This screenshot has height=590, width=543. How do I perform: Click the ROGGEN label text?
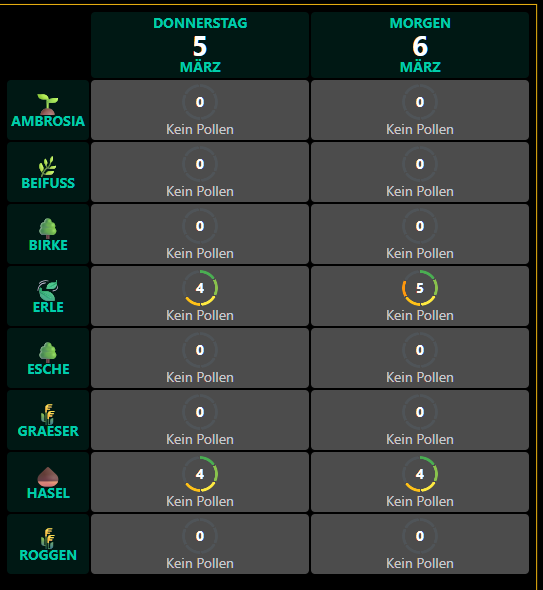click(x=48, y=555)
